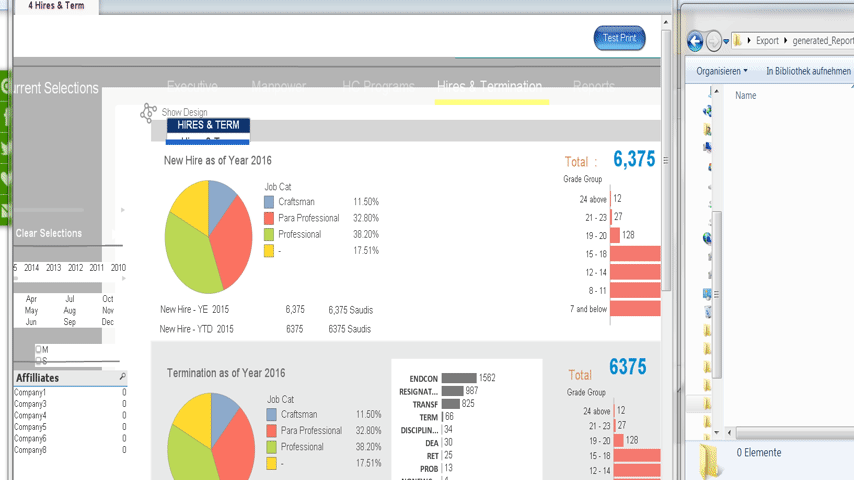The width and height of the screenshot is (854, 480).
Task: Click the TRANSF bar showing 825
Action: pyautogui.click(x=450, y=404)
